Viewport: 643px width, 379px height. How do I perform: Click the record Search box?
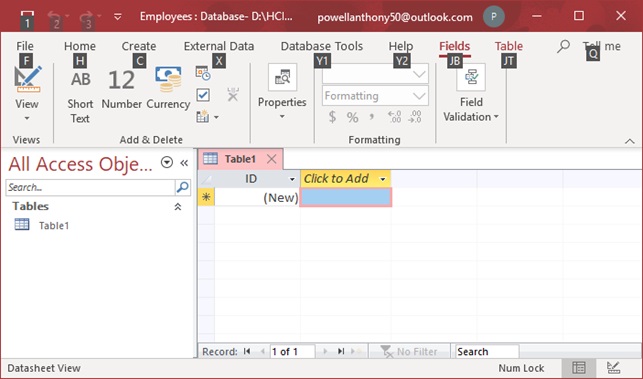point(487,352)
